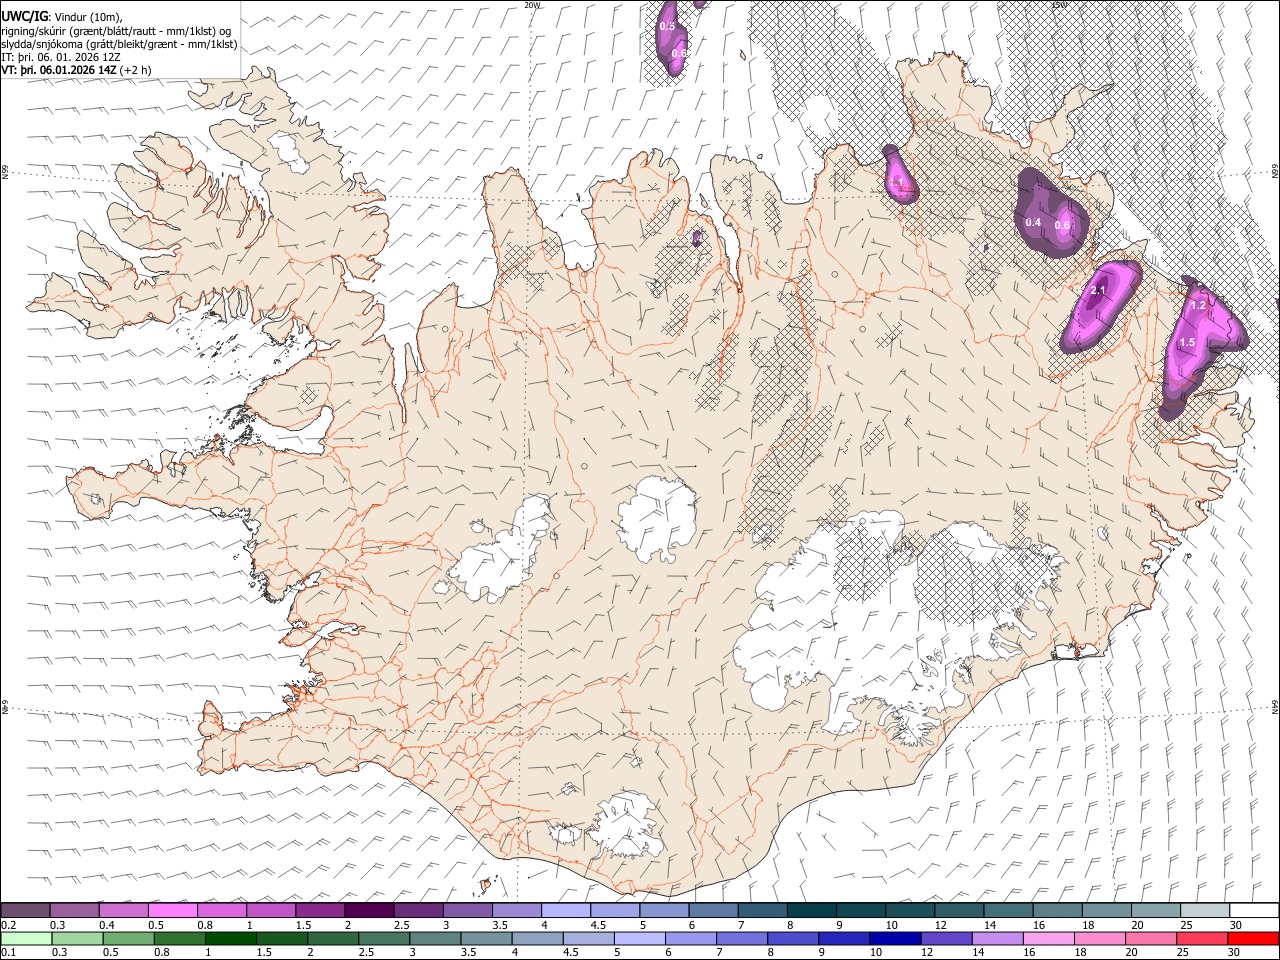Pick upper legend swatch between 8 and 9
This screenshot has width=1280, height=960.
(811, 911)
